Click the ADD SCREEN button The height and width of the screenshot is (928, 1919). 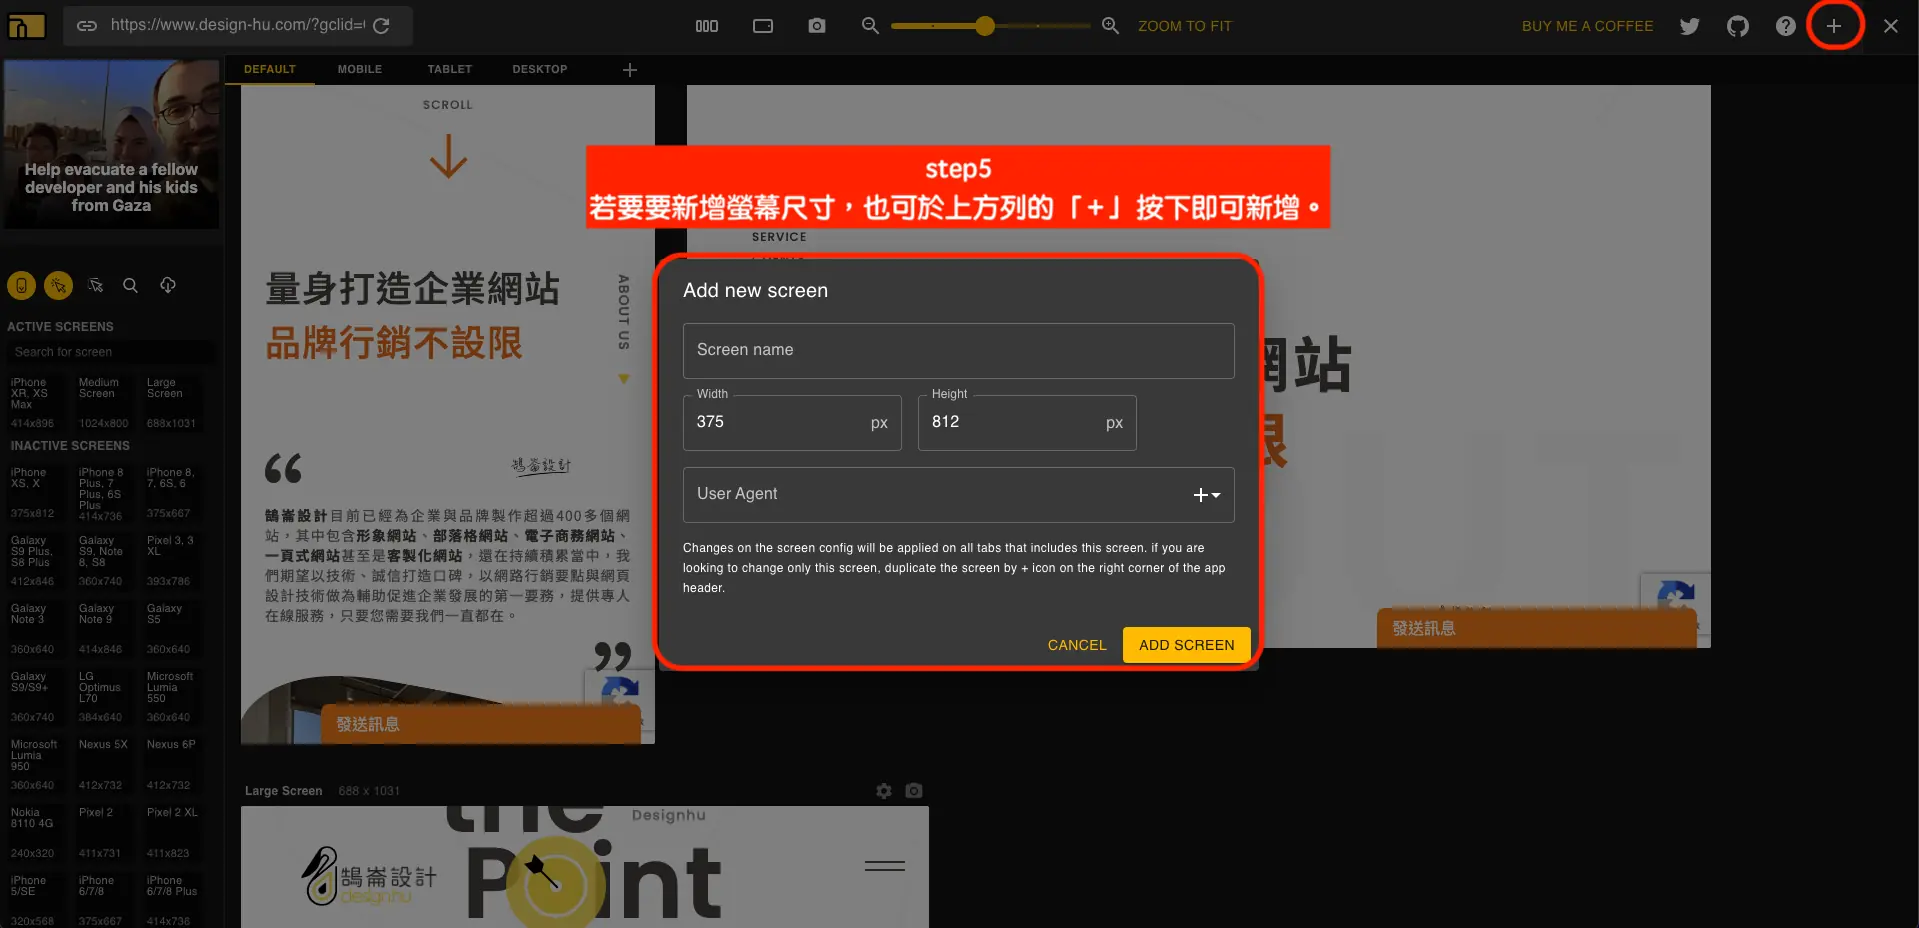coord(1187,645)
